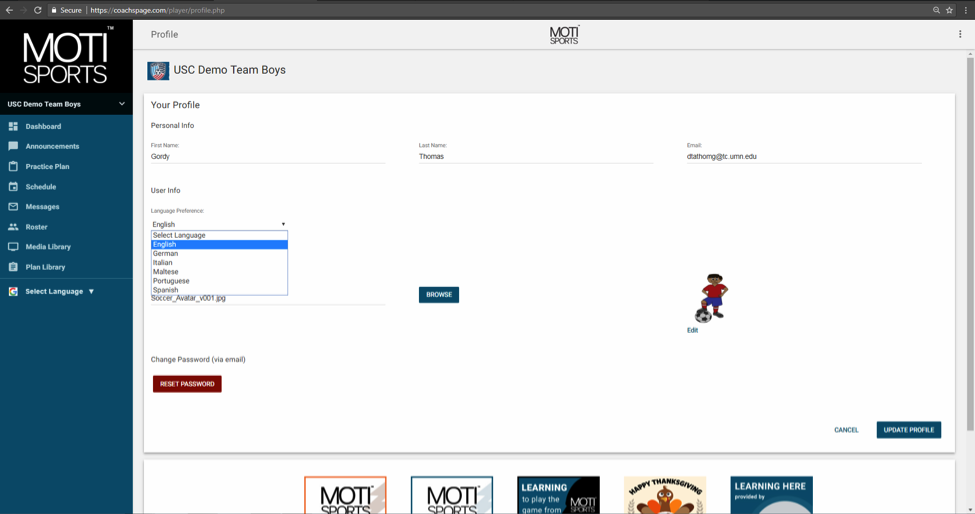This screenshot has width=975, height=514.
Task: Click the BROWSE button
Action: click(439, 295)
